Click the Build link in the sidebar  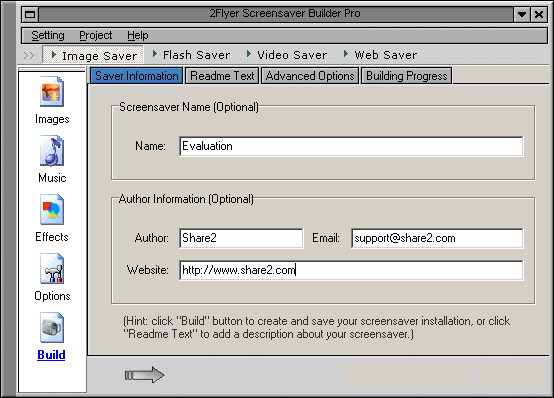[x=51, y=355]
